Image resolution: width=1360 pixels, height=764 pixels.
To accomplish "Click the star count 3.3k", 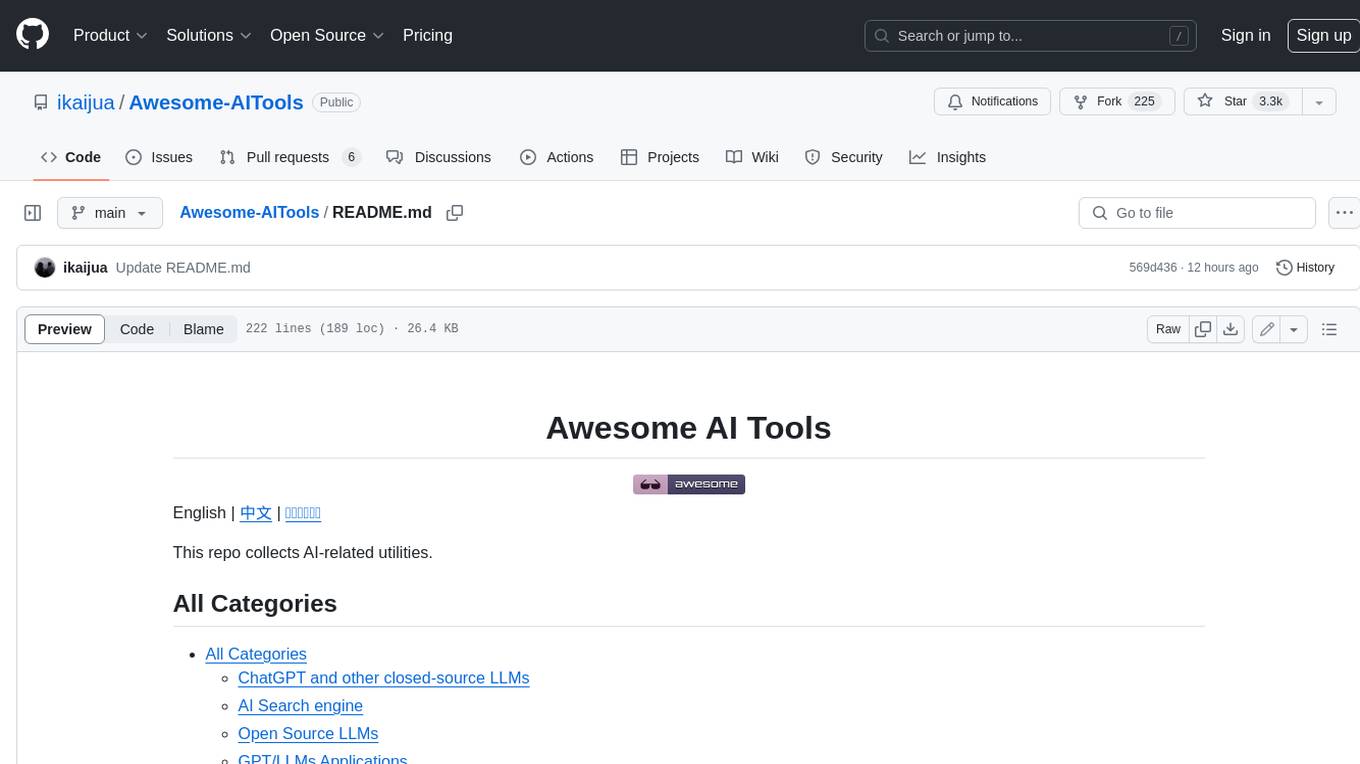I will point(1271,102).
